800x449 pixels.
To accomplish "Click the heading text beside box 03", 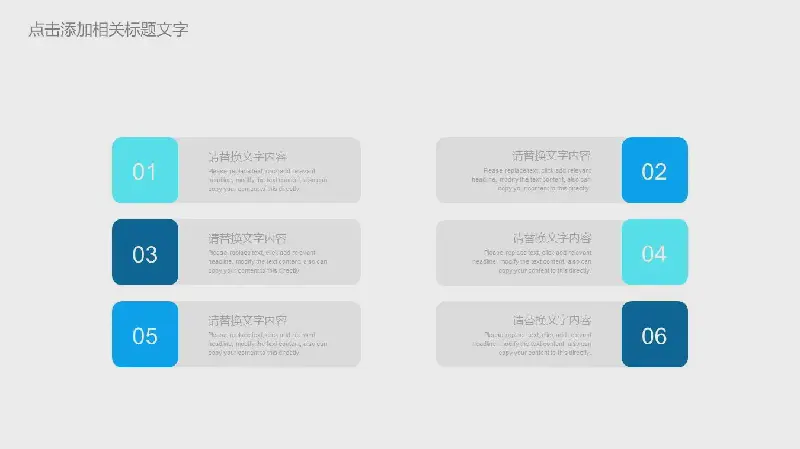I will coord(247,238).
